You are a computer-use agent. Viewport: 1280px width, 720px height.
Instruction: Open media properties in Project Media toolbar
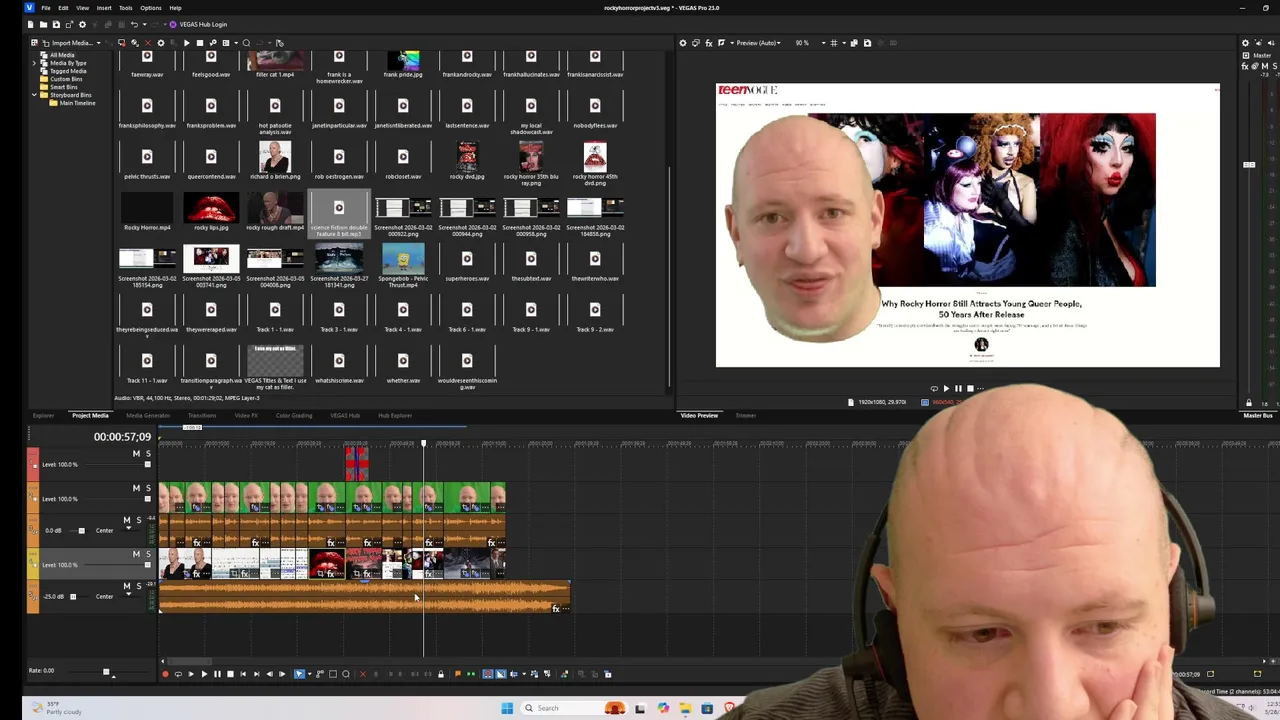click(x=161, y=43)
